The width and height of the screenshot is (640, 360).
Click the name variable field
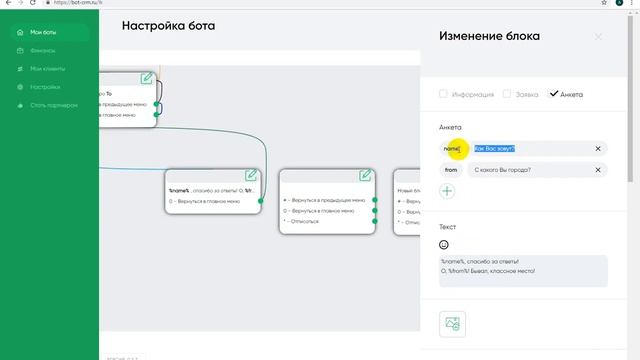tap(451, 149)
